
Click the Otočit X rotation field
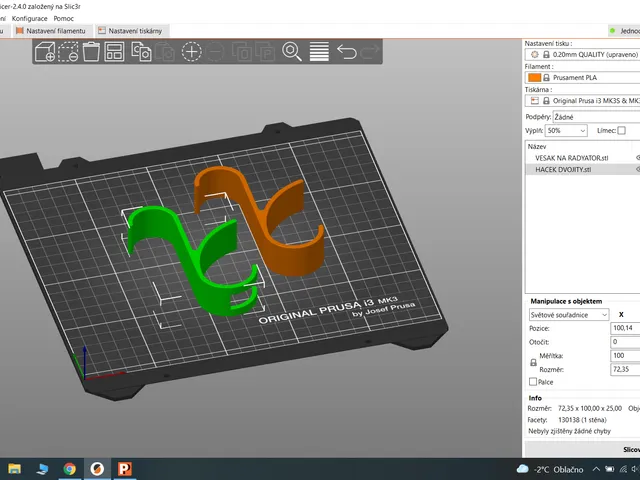click(x=625, y=342)
